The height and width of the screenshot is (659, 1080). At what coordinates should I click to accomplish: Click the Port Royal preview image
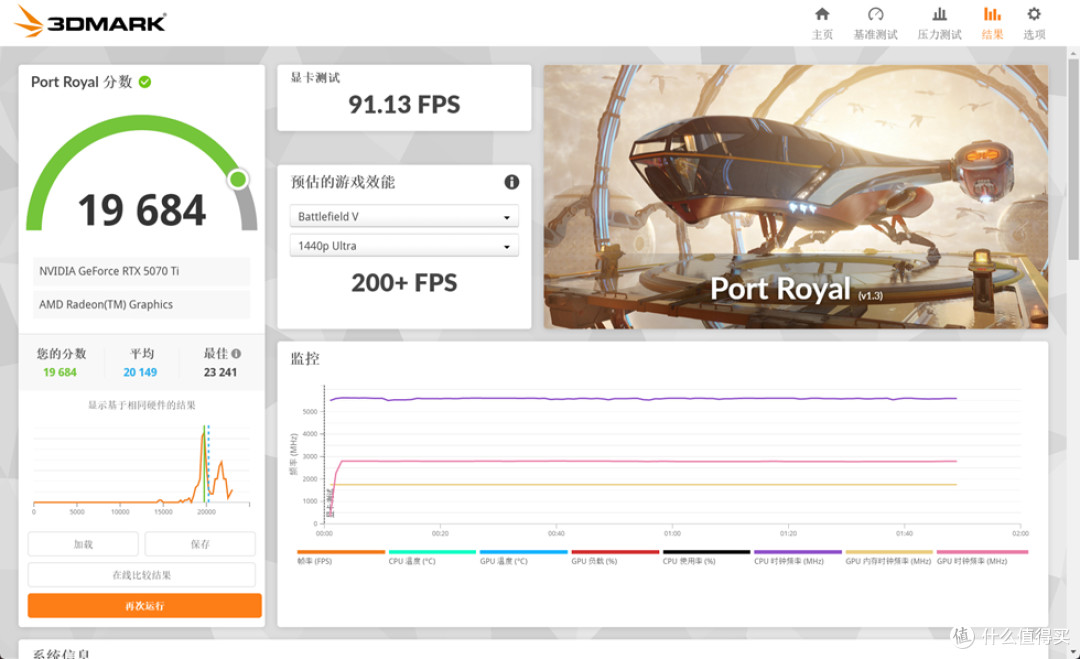click(x=796, y=196)
